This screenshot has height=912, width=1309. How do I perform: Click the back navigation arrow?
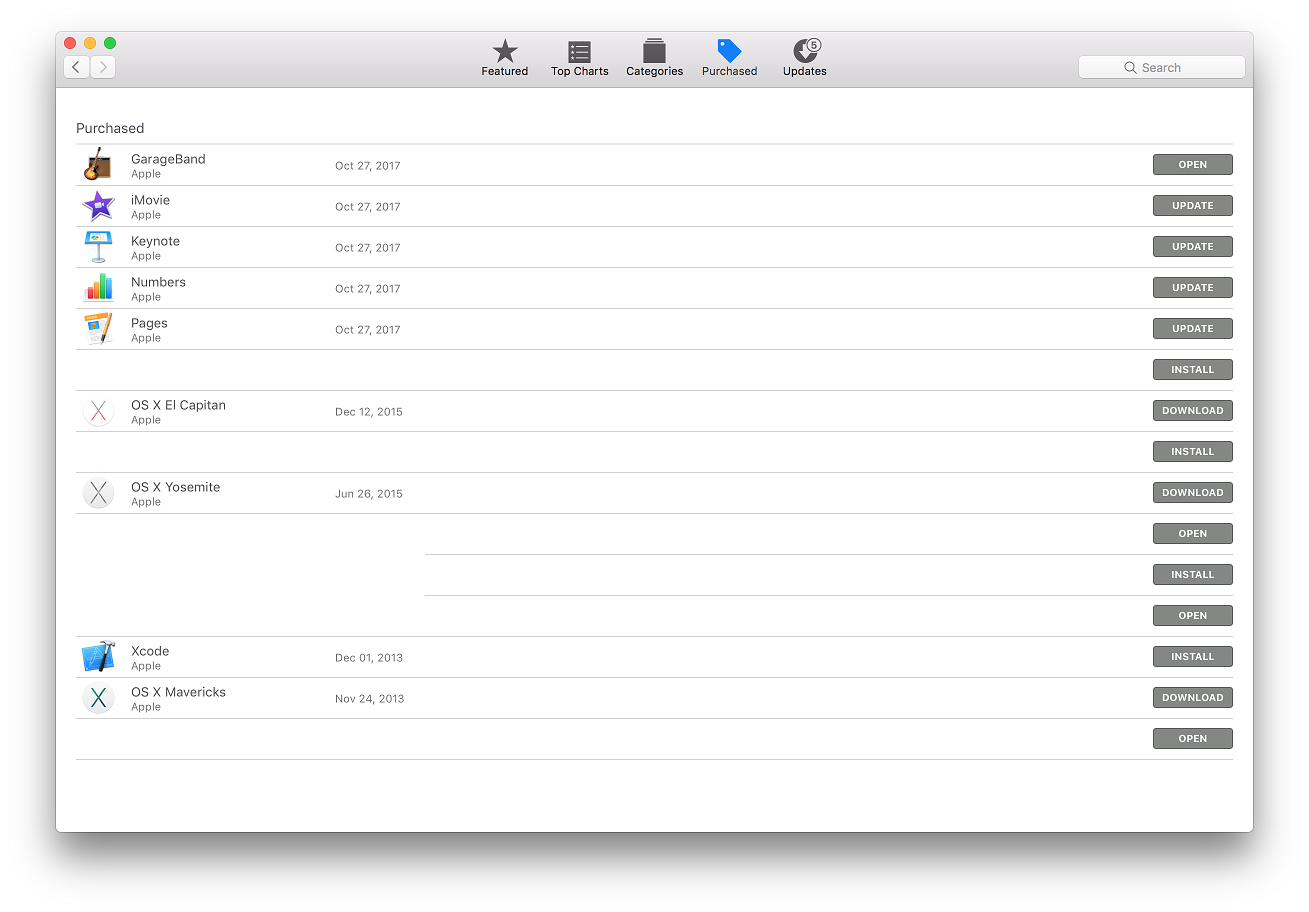(x=77, y=67)
